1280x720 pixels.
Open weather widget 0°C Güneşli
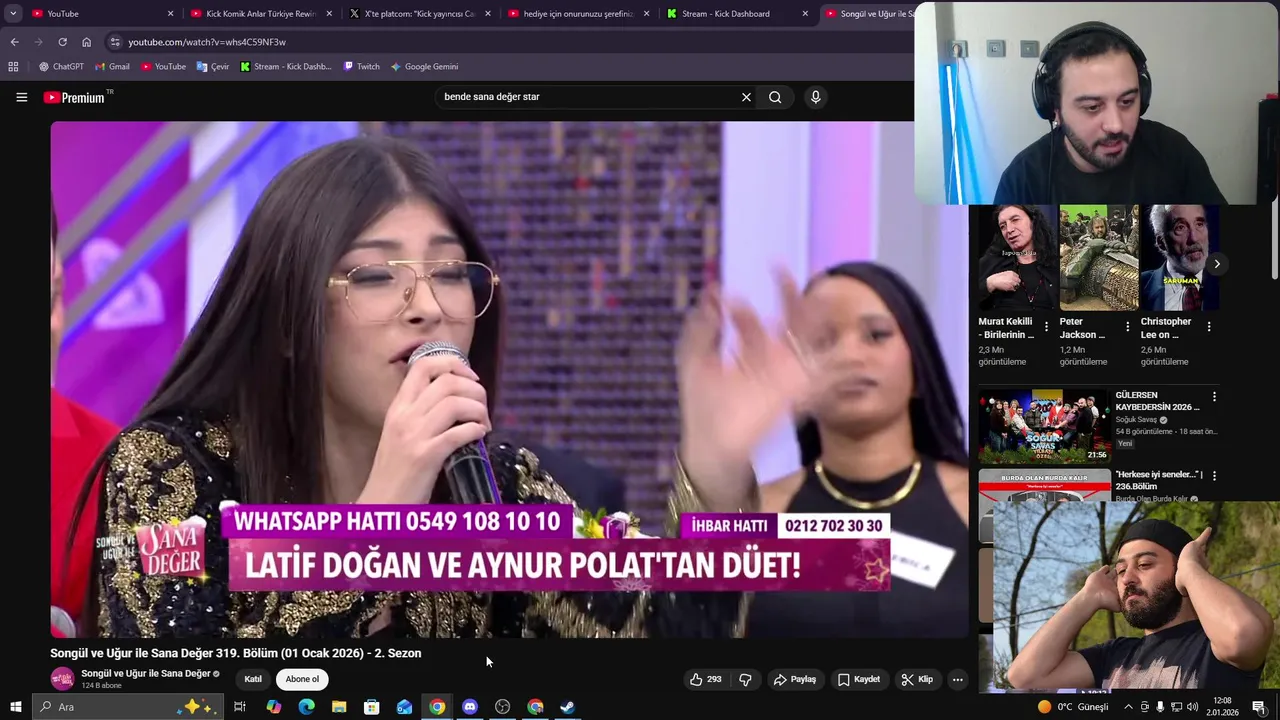[1073, 707]
